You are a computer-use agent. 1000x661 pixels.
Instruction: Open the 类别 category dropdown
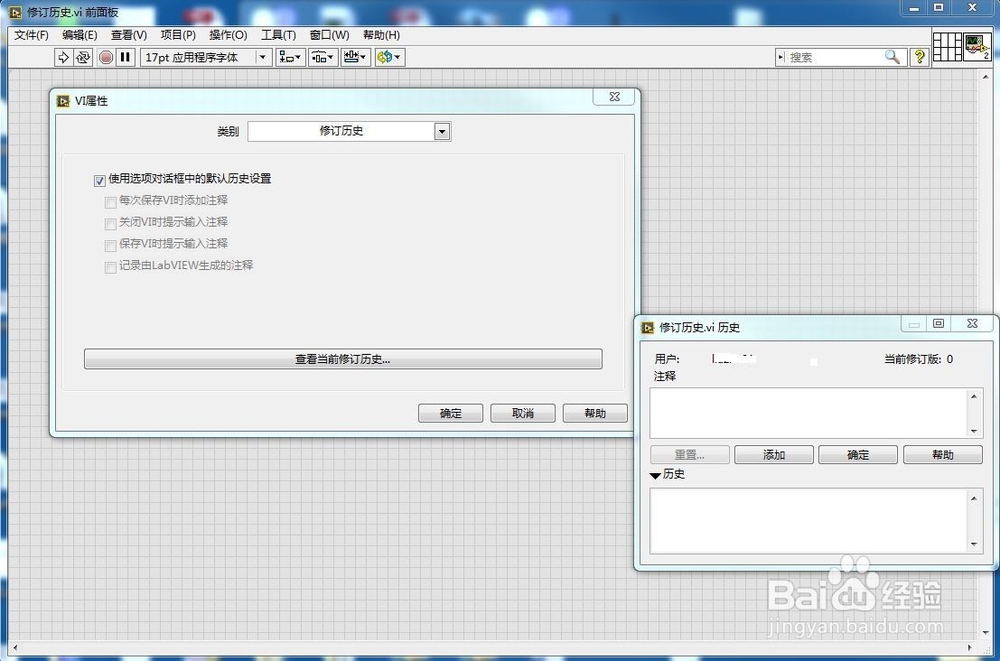[x=442, y=131]
